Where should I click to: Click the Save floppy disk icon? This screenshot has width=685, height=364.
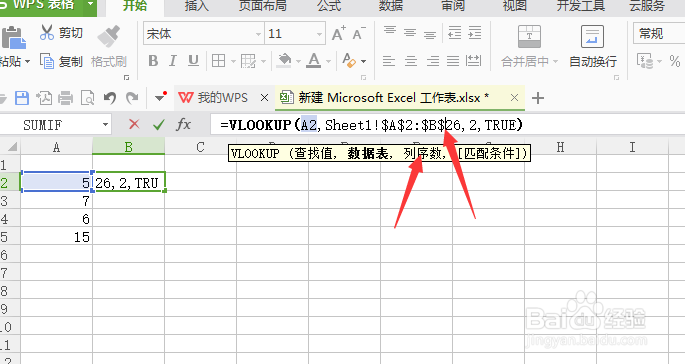[22, 97]
